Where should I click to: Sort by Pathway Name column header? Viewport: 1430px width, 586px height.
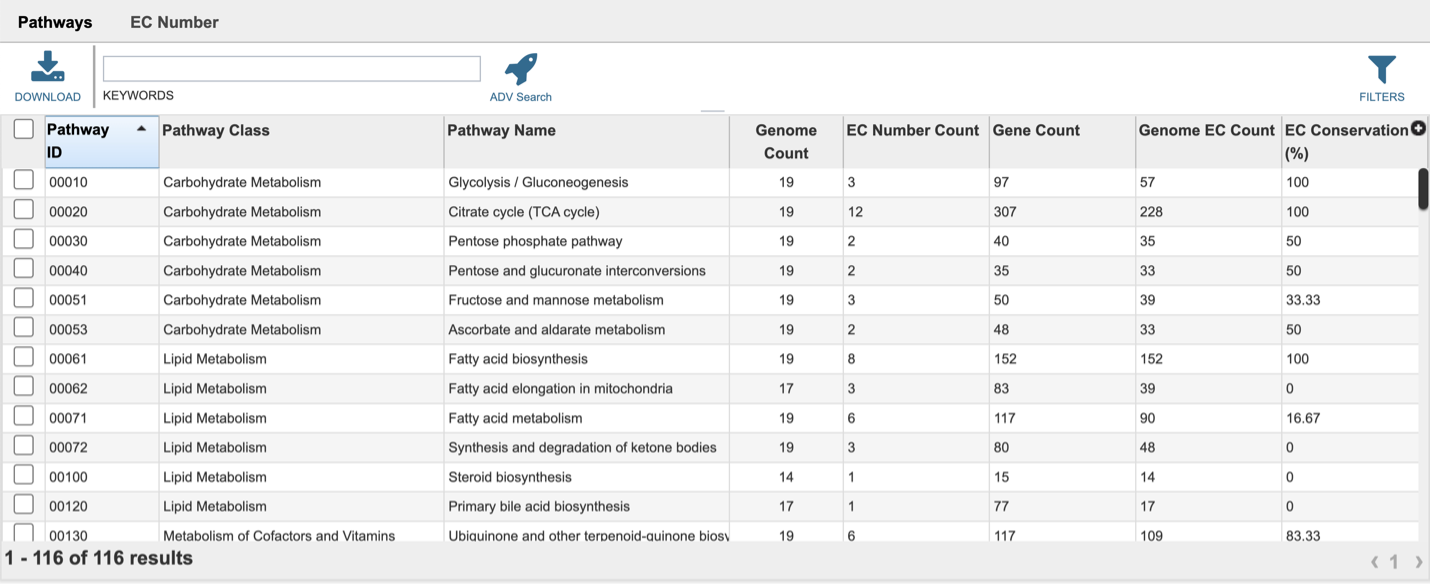(x=587, y=142)
